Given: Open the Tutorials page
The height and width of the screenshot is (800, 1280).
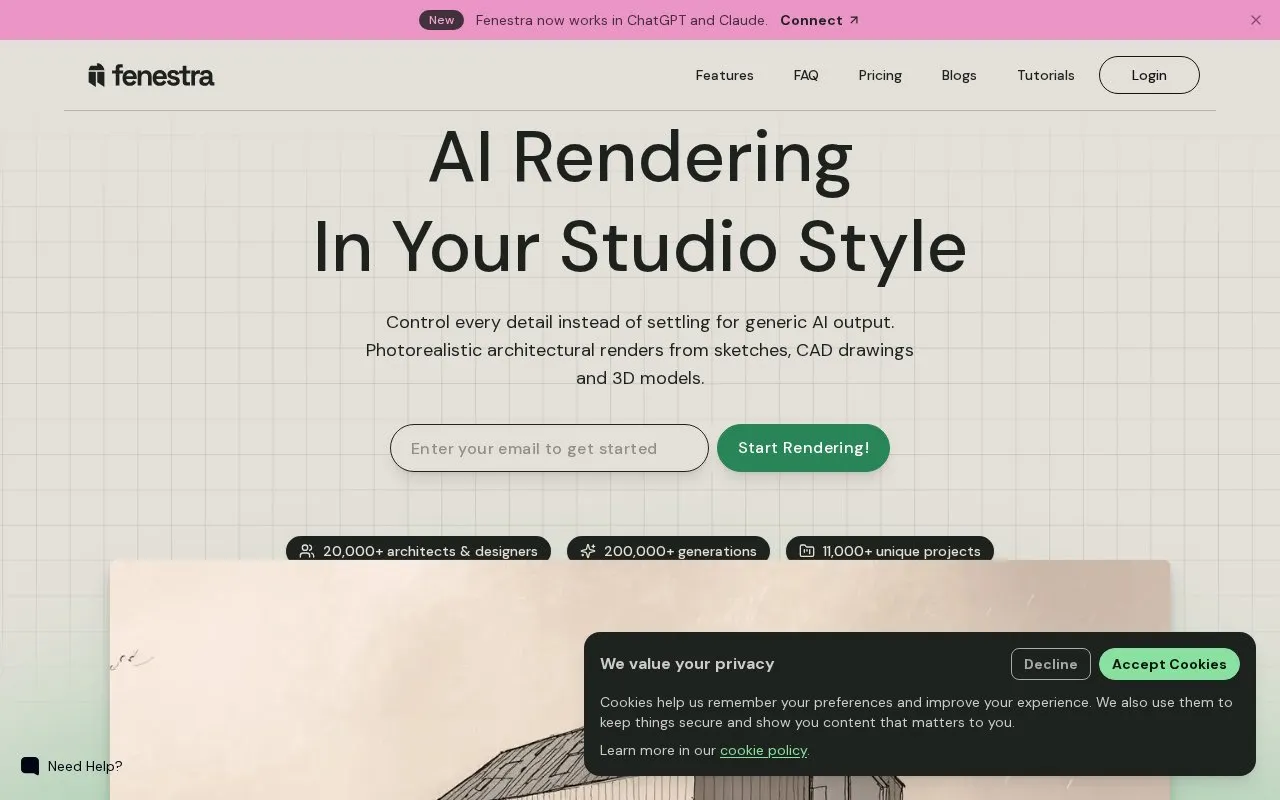Looking at the screenshot, I should (x=1046, y=75).
